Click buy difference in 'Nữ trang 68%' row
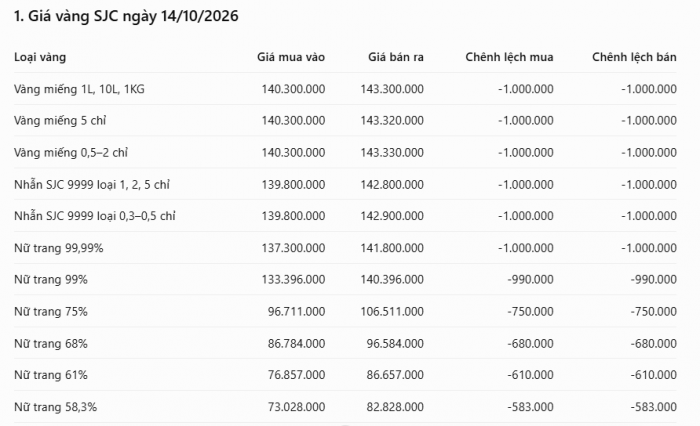 point(530,344)
